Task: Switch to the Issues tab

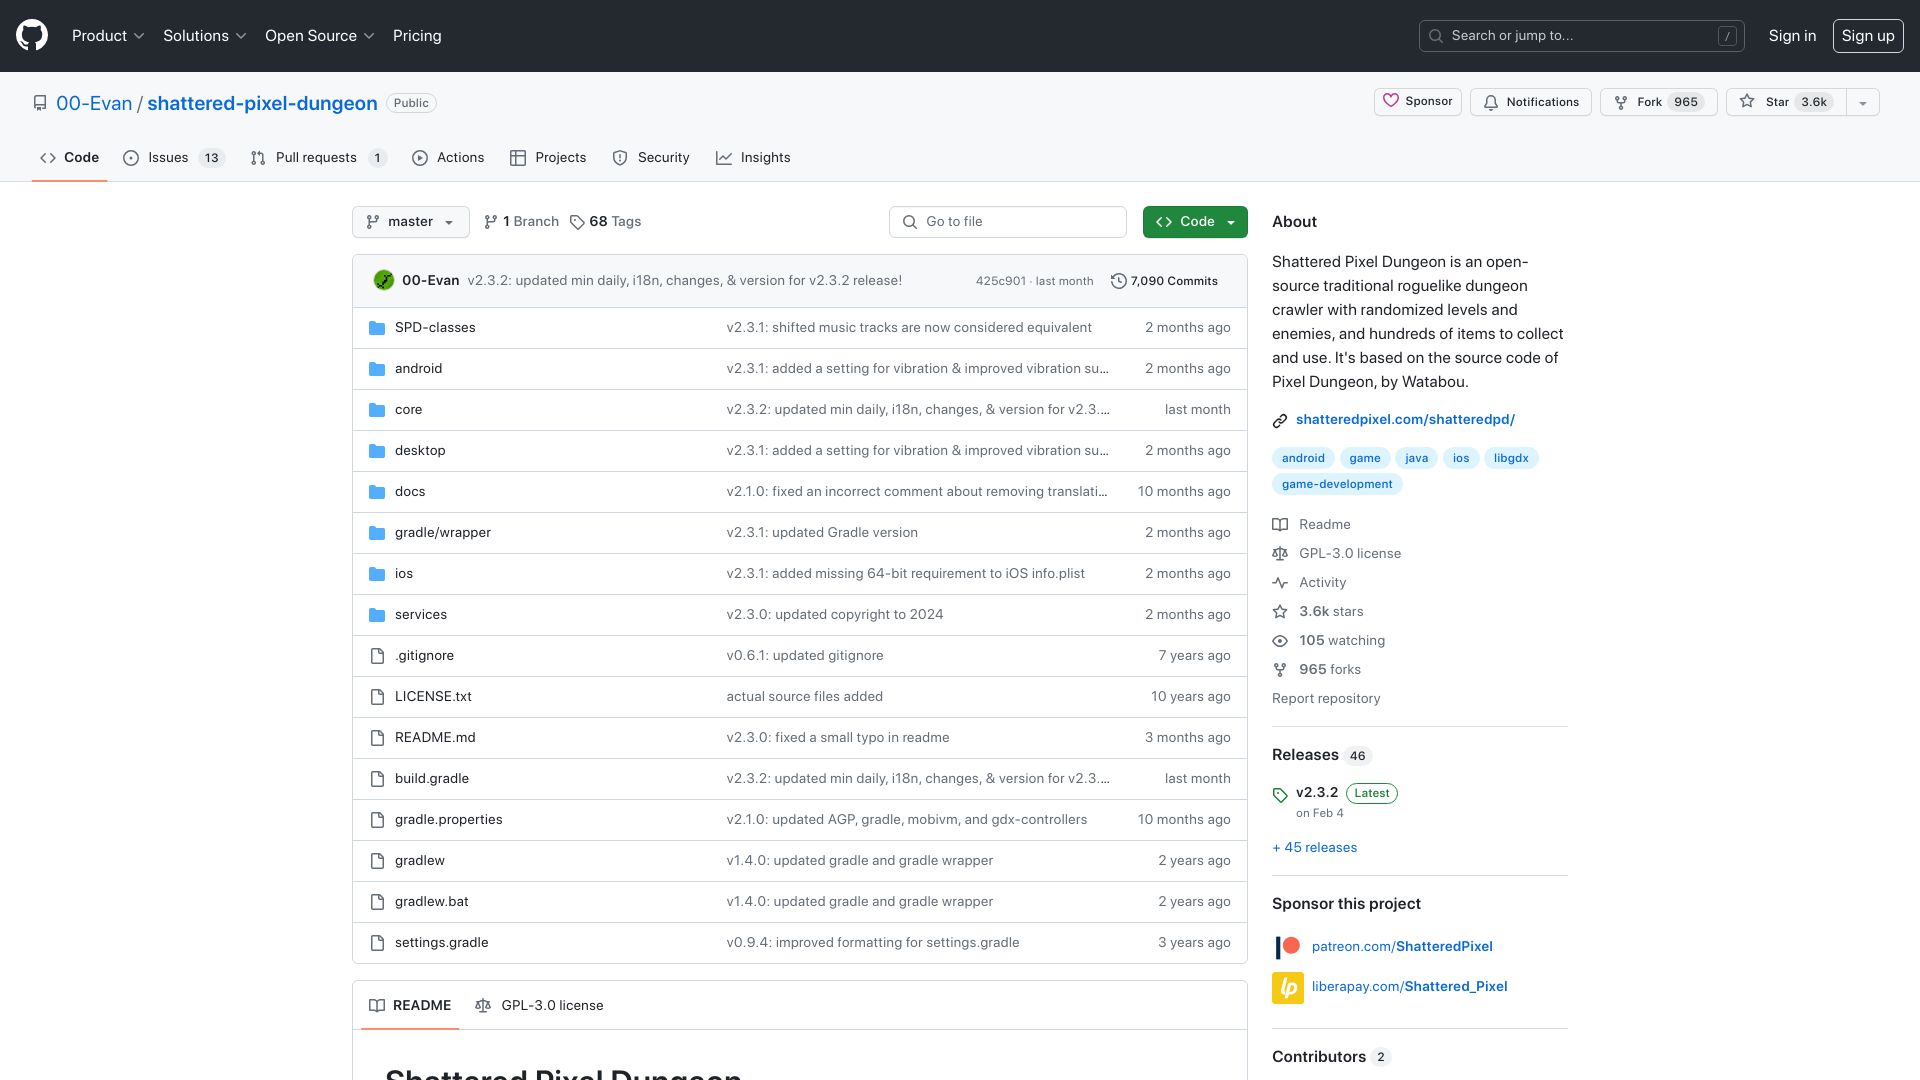Action: pyautogui.click(x=174, y=158)
